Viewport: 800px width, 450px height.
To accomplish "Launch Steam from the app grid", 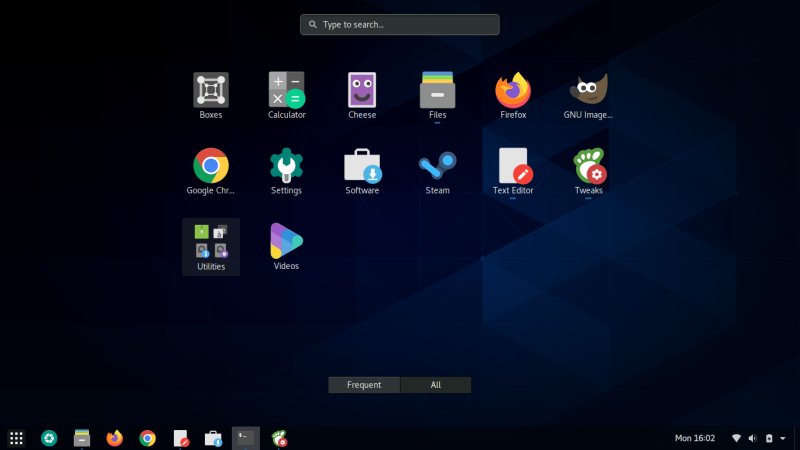I will click(437, 166).
